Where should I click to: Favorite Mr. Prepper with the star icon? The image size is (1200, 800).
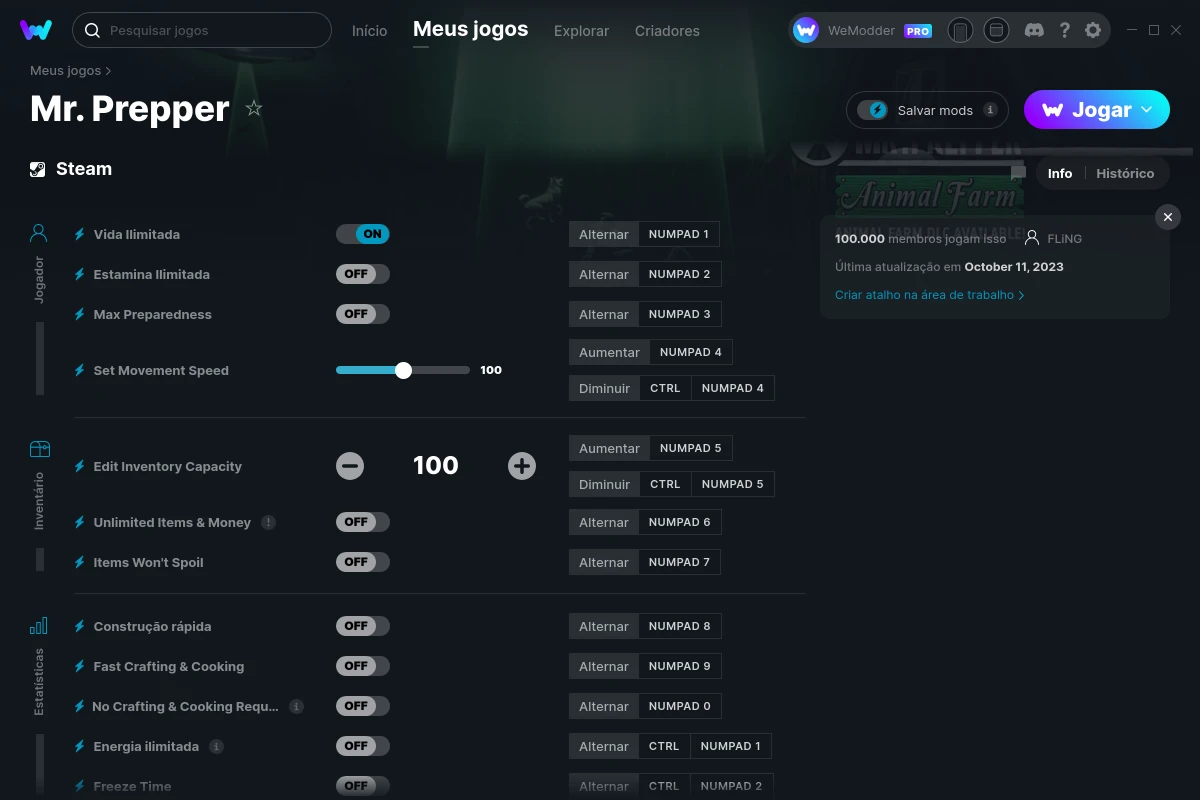click(x=254, y=108)
